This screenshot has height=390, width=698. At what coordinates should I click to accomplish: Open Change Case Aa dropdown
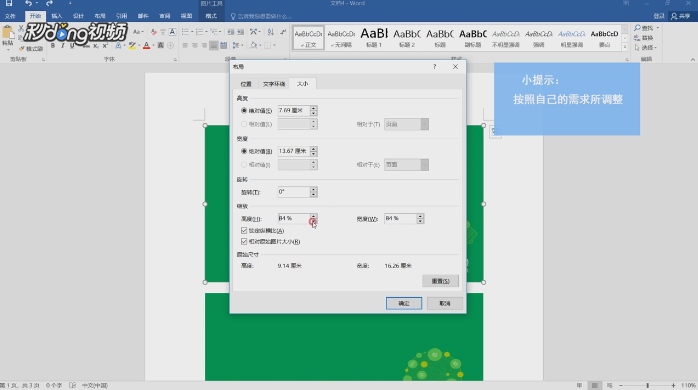tap(138, 32)
